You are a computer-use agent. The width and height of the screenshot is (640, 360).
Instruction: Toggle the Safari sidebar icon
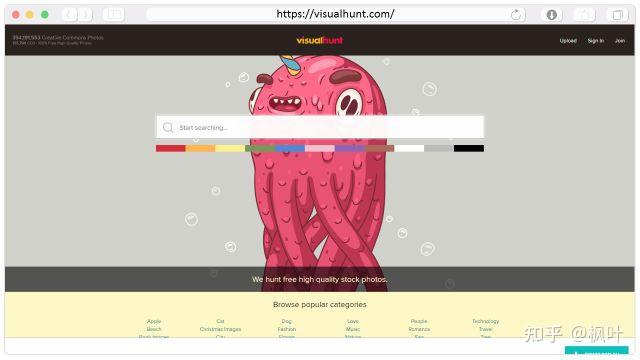click(113, 15)
